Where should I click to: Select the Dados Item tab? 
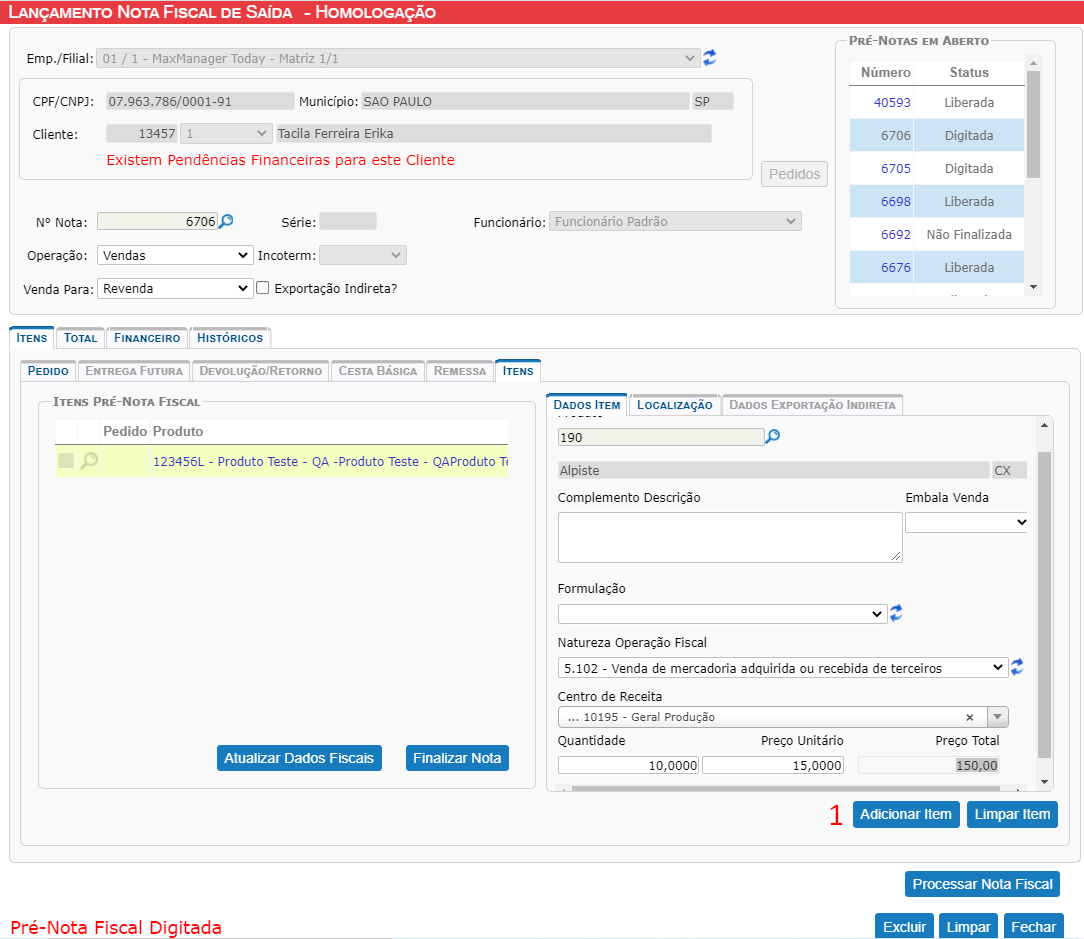(x=587, y=405)
